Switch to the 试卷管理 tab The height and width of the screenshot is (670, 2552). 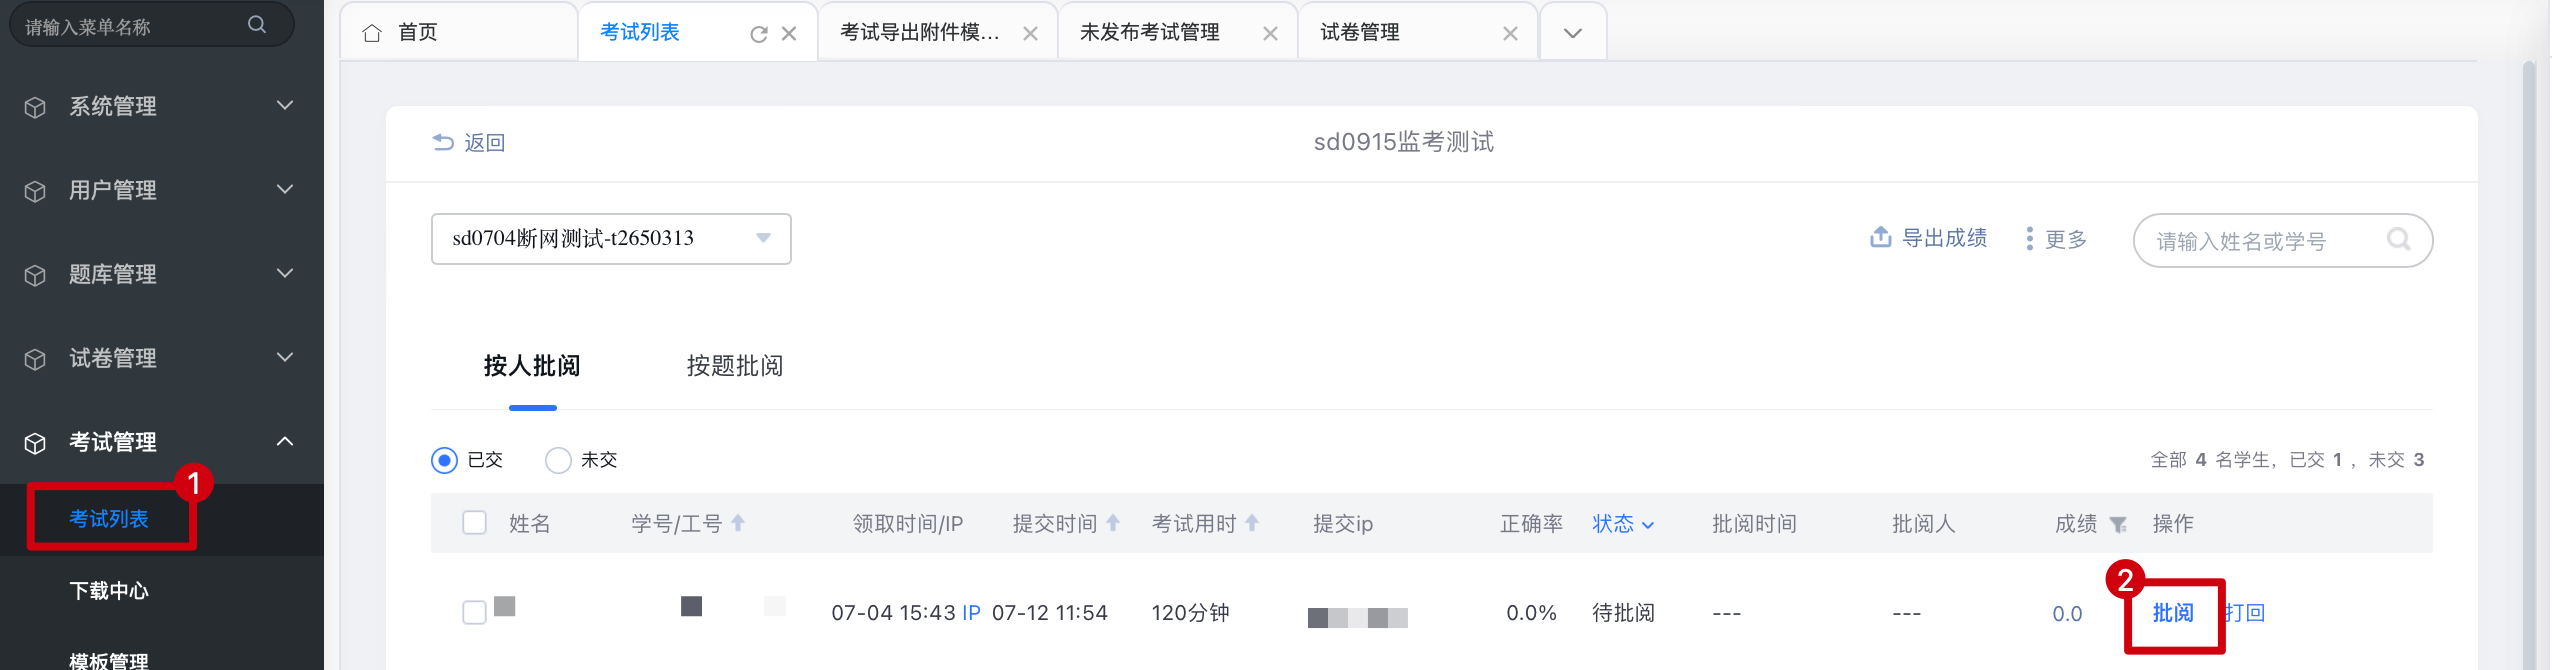(x=1360, y=33)
